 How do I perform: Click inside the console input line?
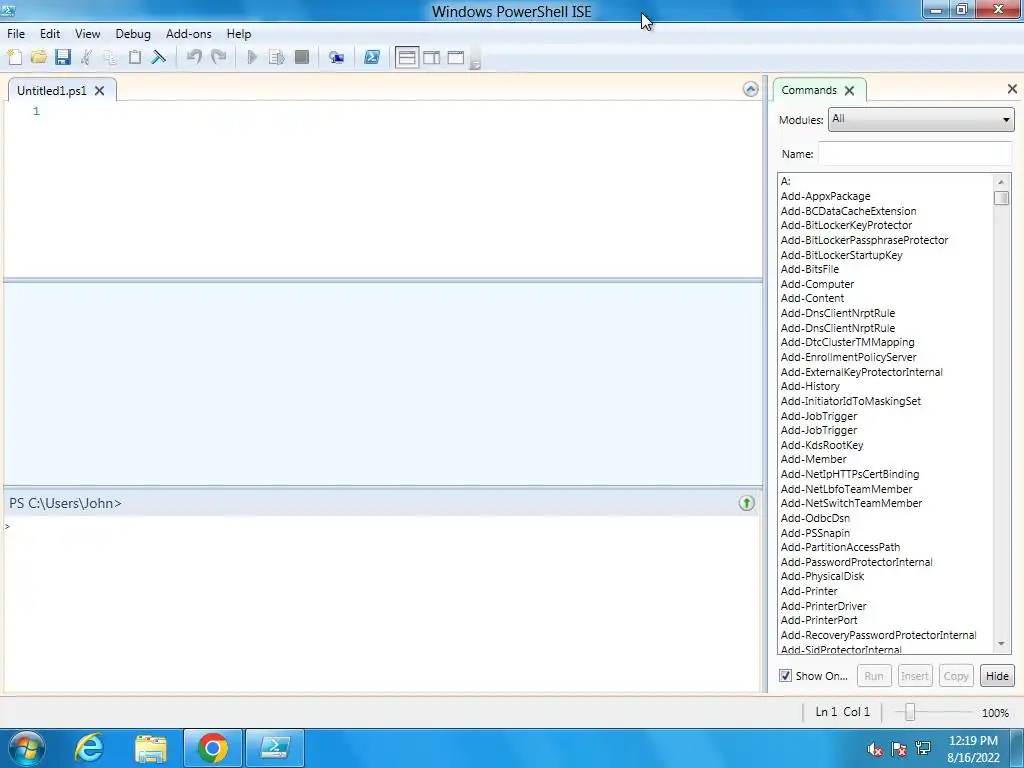click(382, 526)
